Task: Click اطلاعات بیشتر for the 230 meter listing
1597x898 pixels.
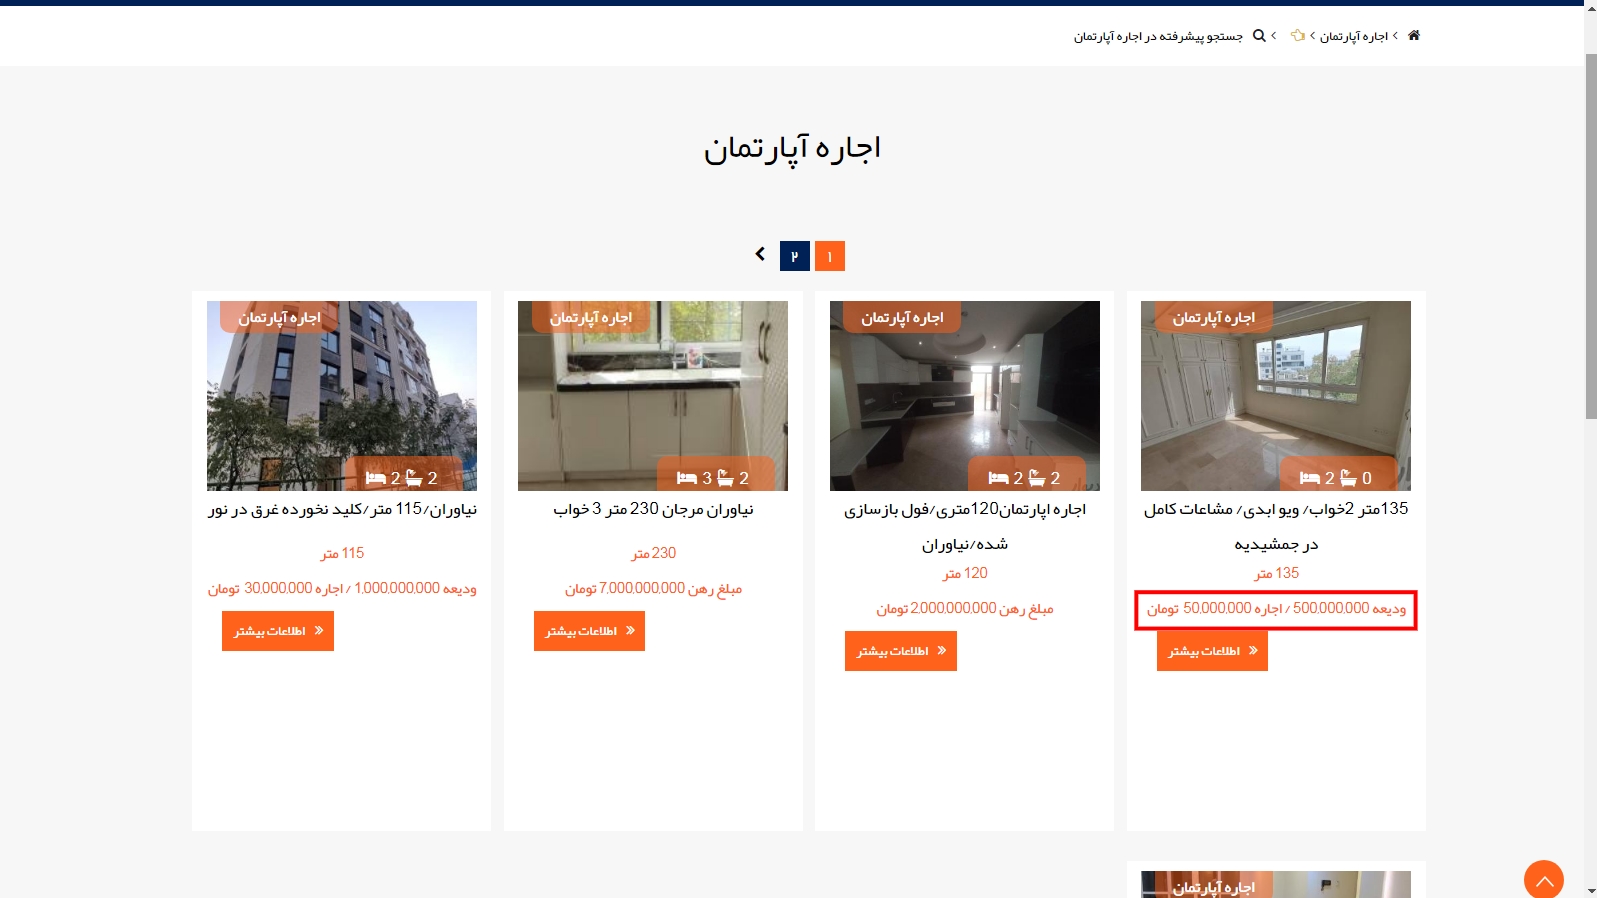Action: (589, 631)
